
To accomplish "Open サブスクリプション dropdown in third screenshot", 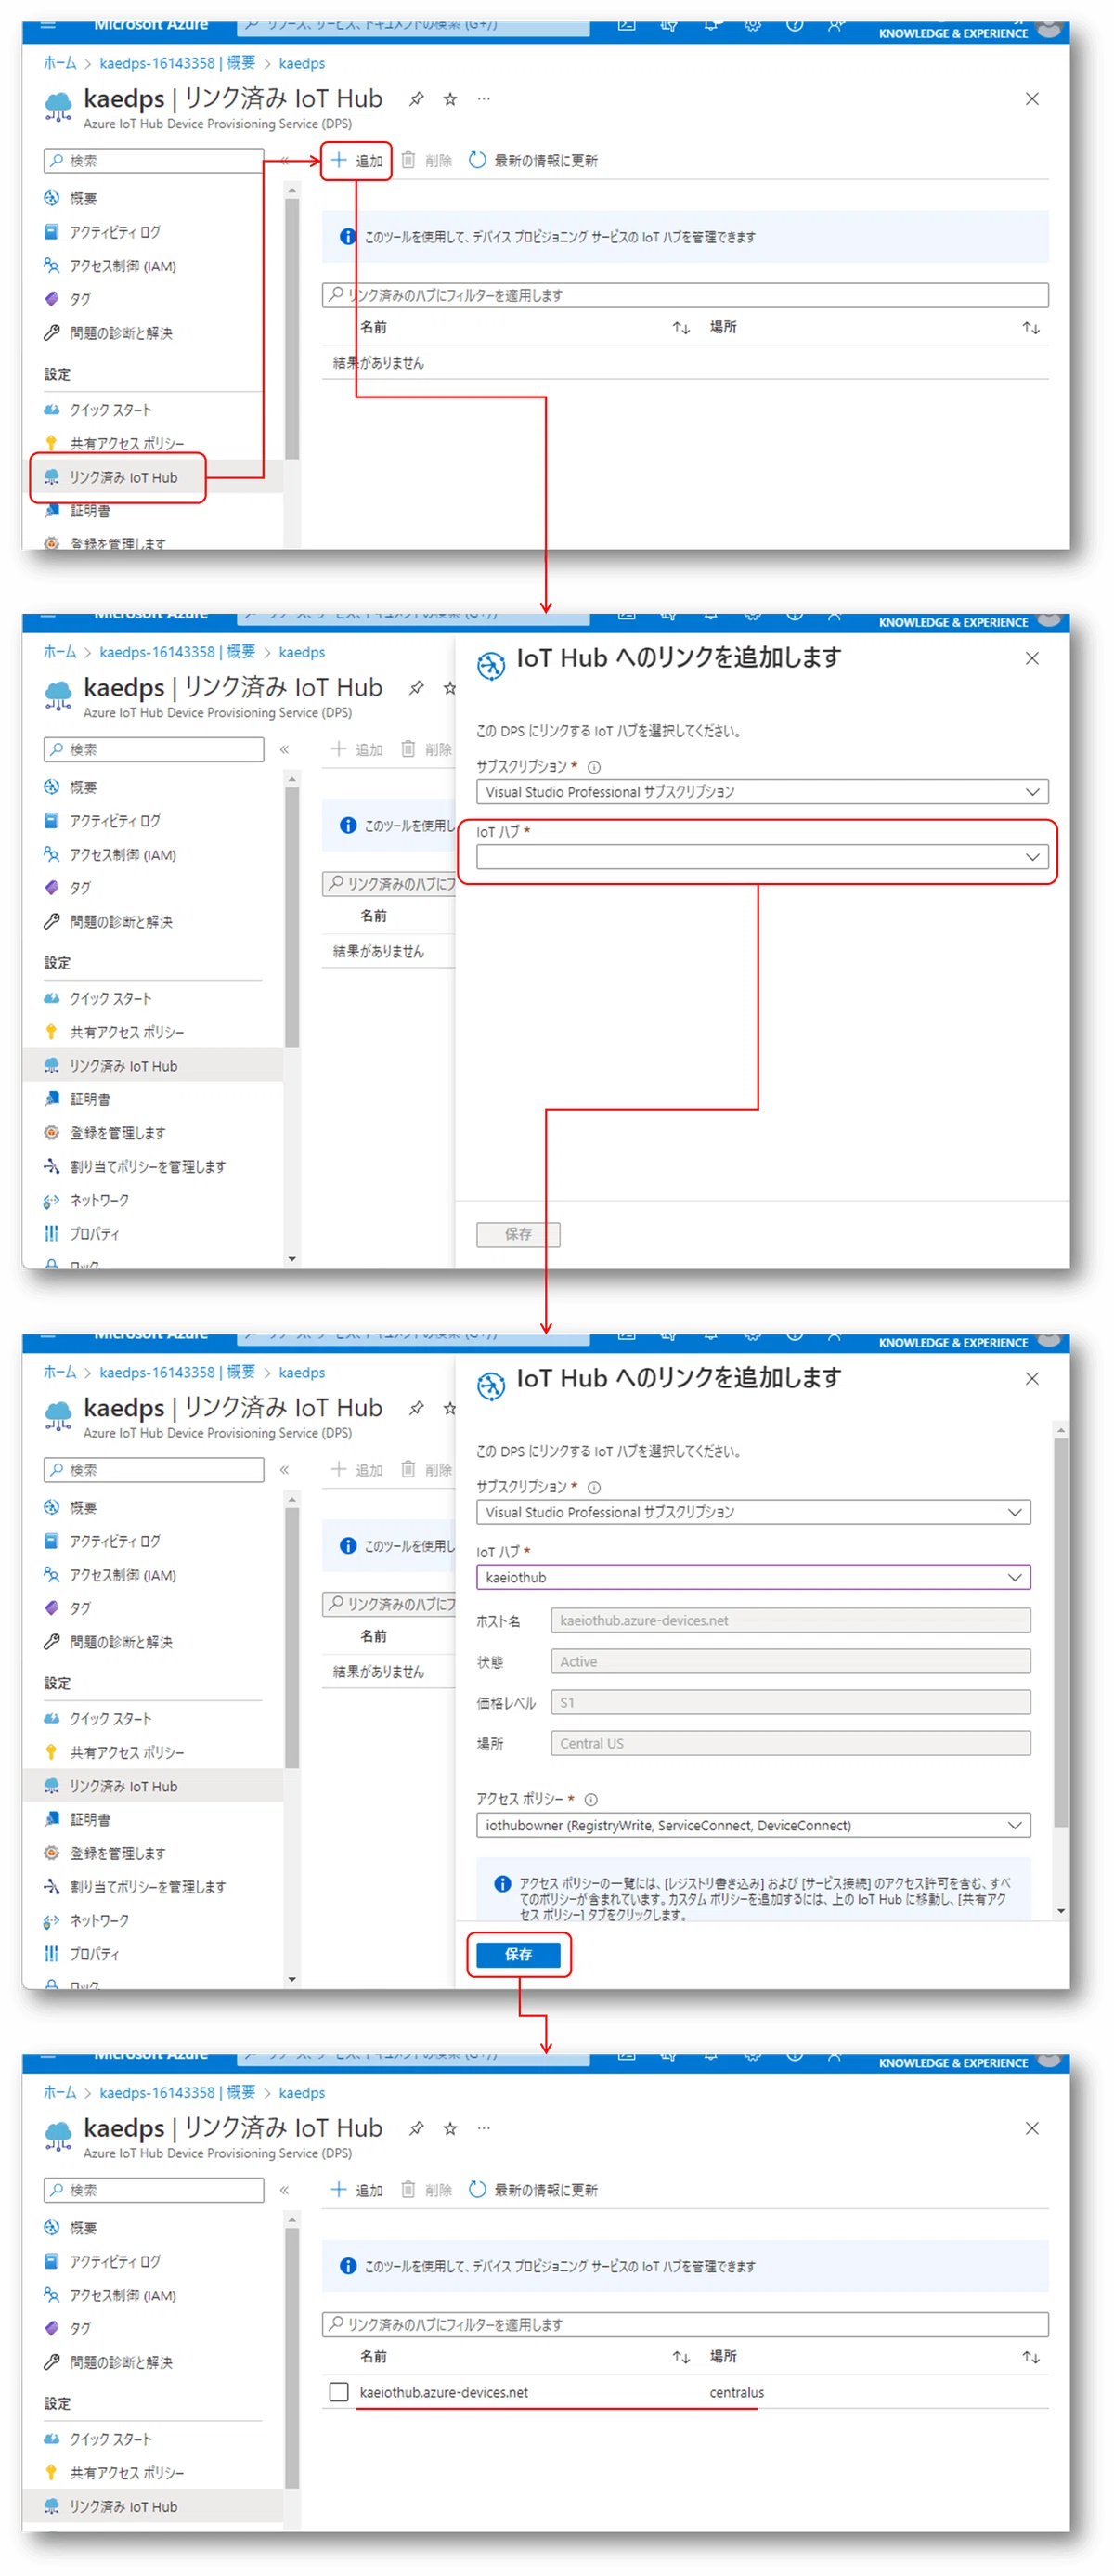I will coord(753,1512).
